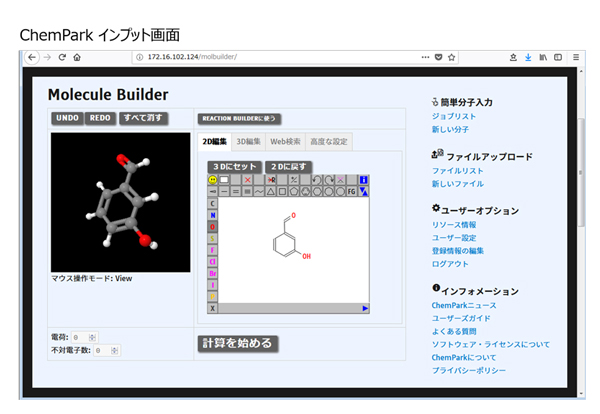The height and width of the screenshot is (414, 600).
Task: Select the wavy chain tool
Action: (259, 191)
